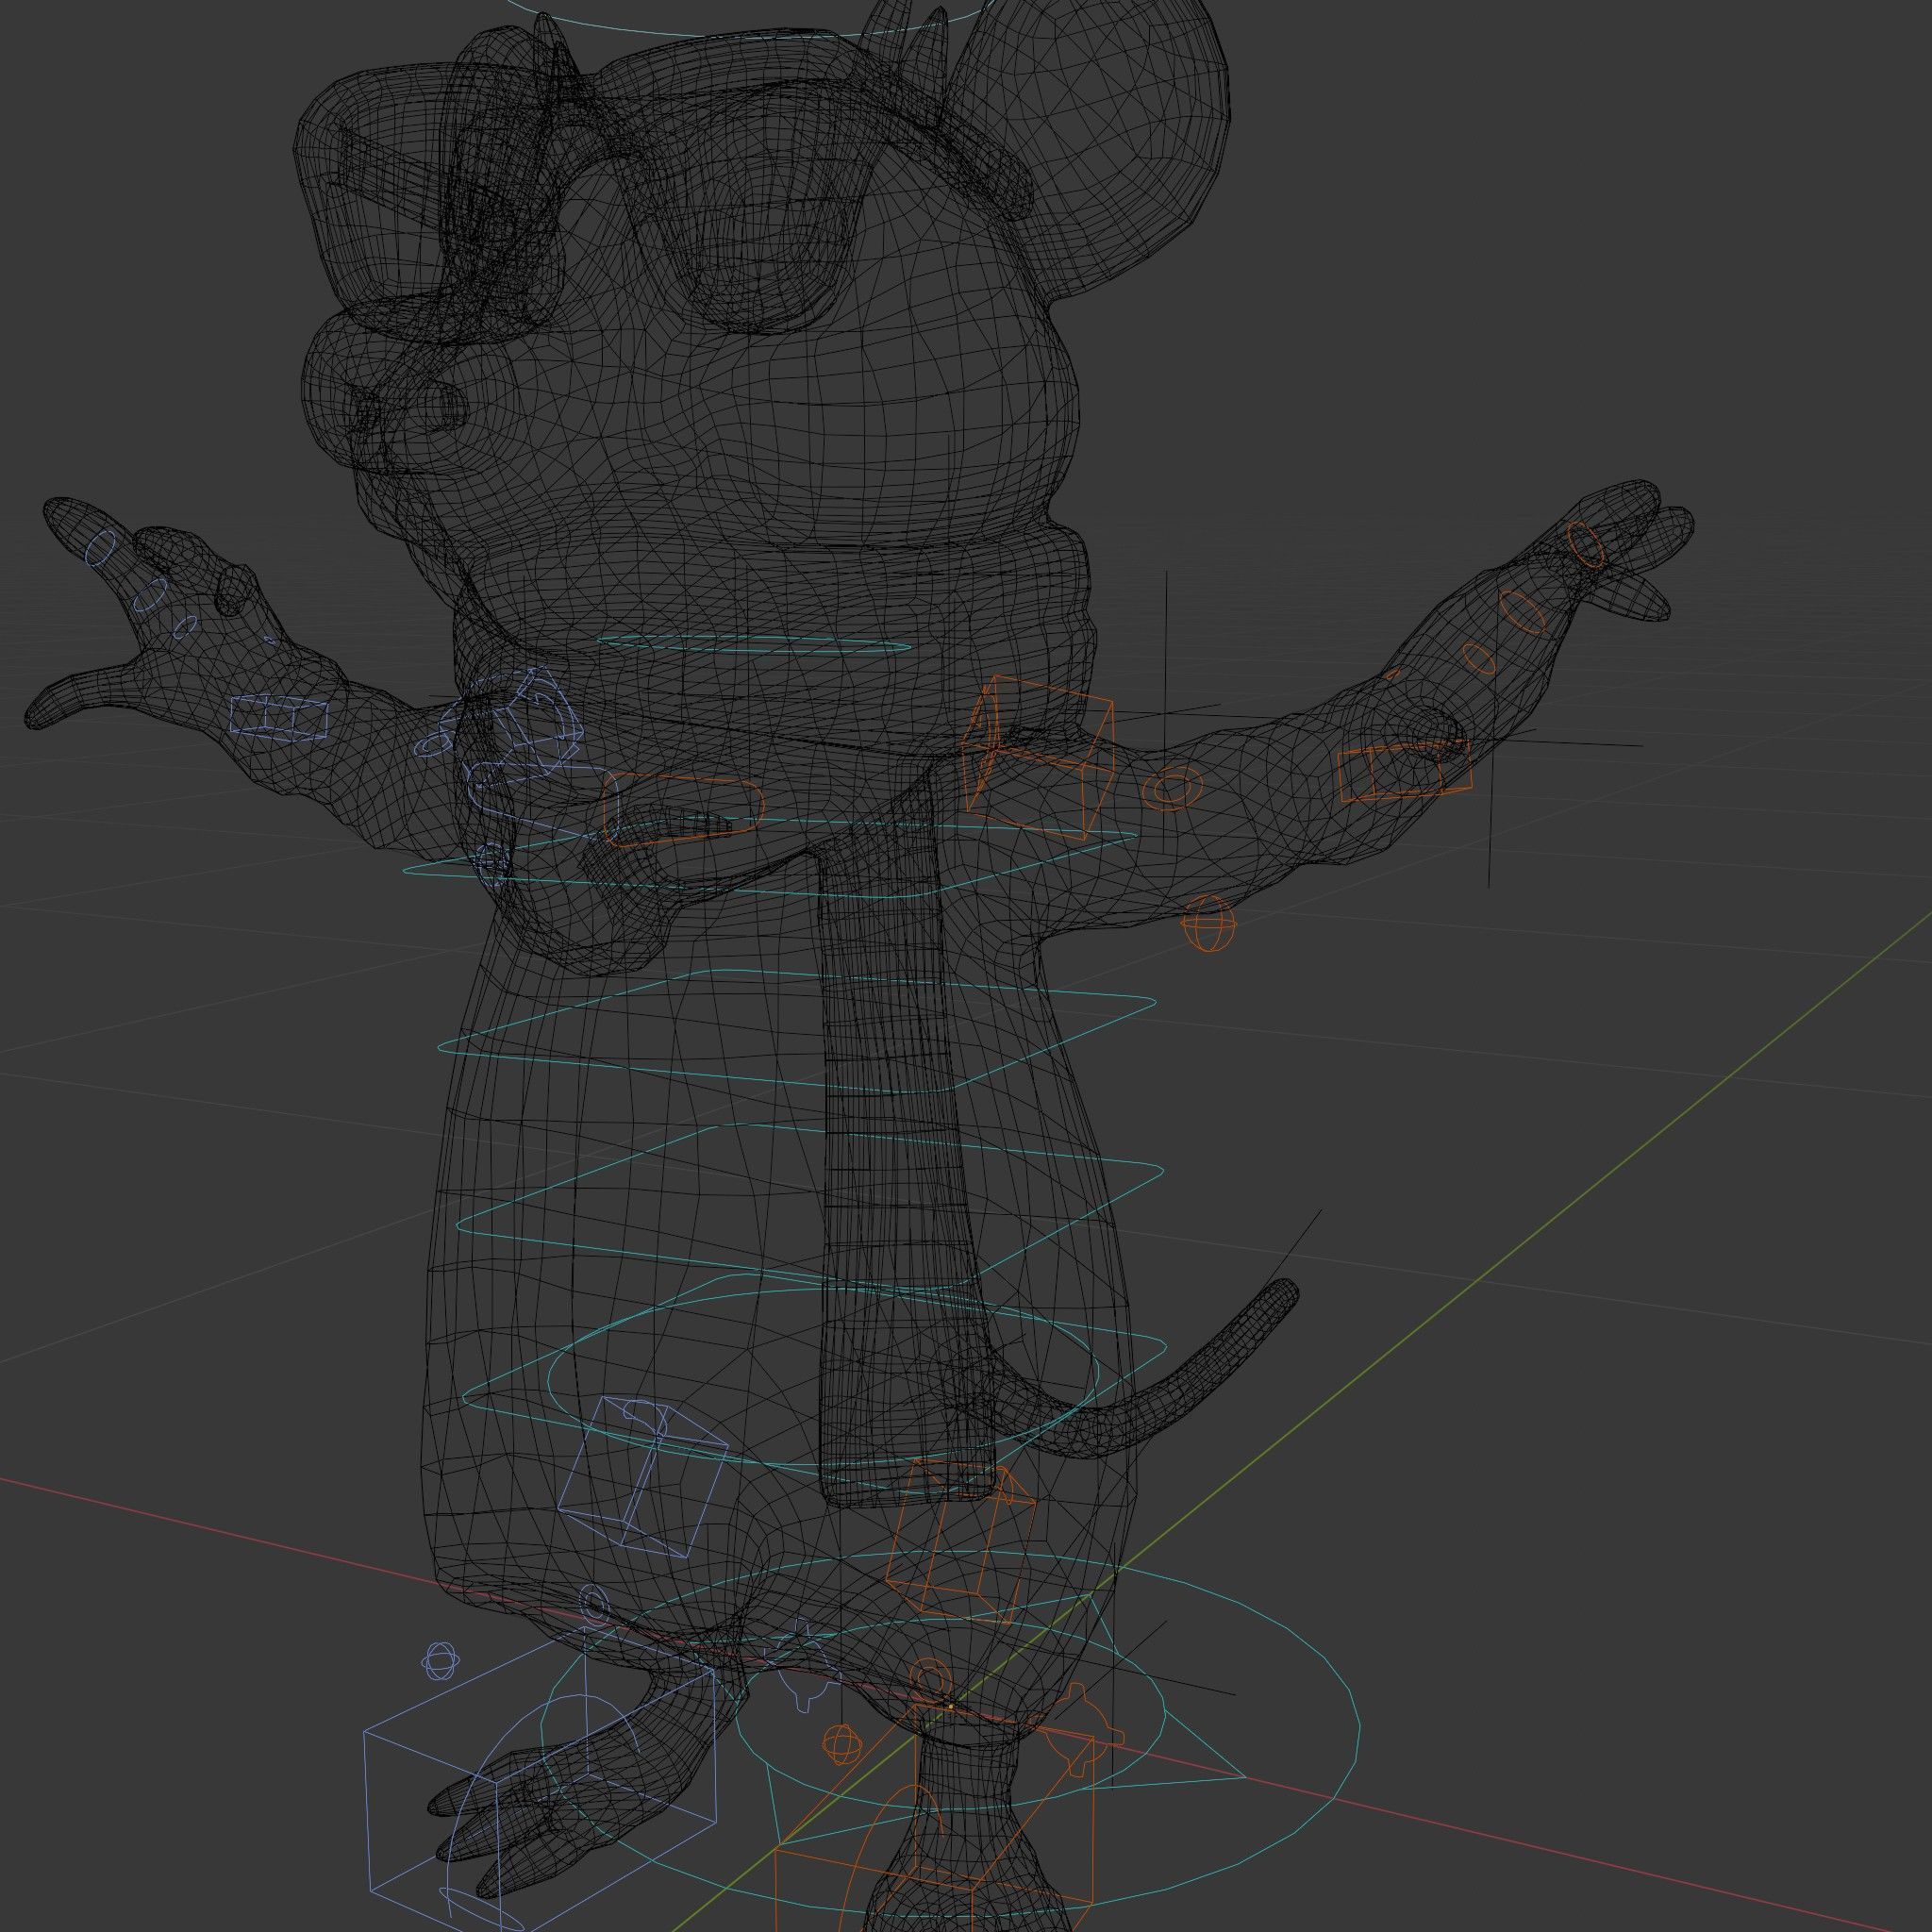
Task: Click the orange double-ring elbow control
Action: [x=1172, y=787]
